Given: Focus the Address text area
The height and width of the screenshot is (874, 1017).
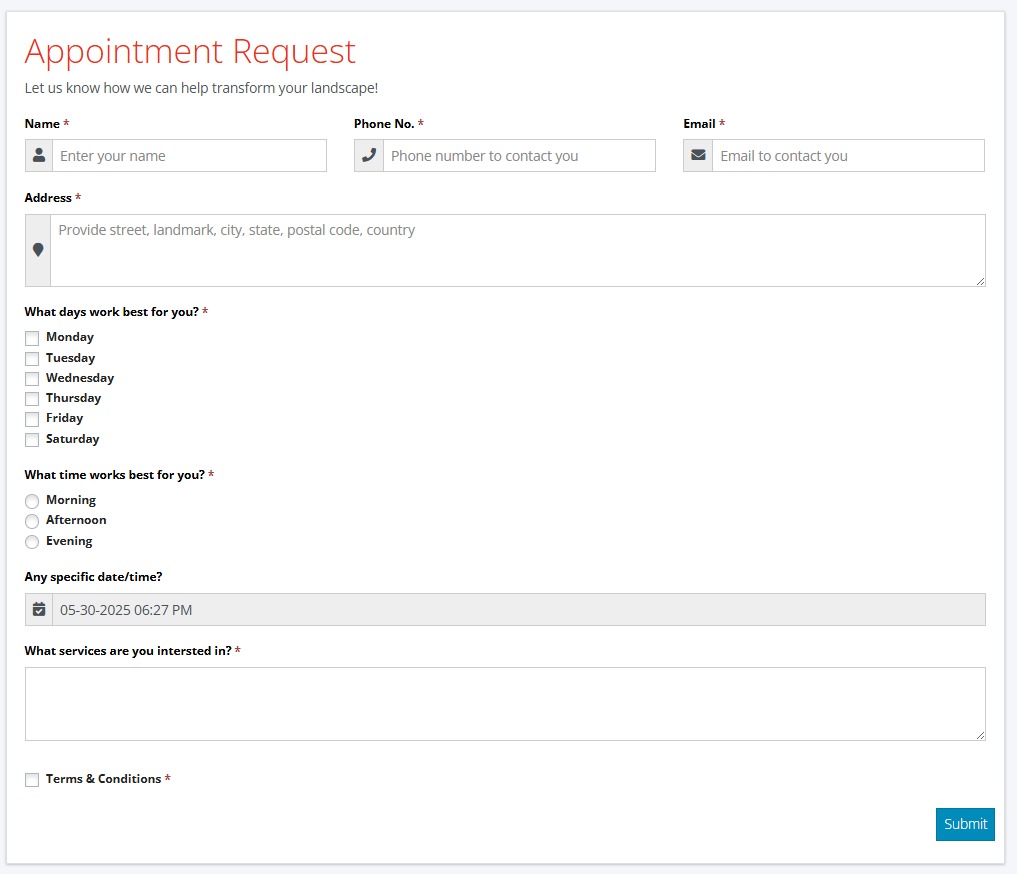Looking at the screenshot, I should [x=517, y=250].
